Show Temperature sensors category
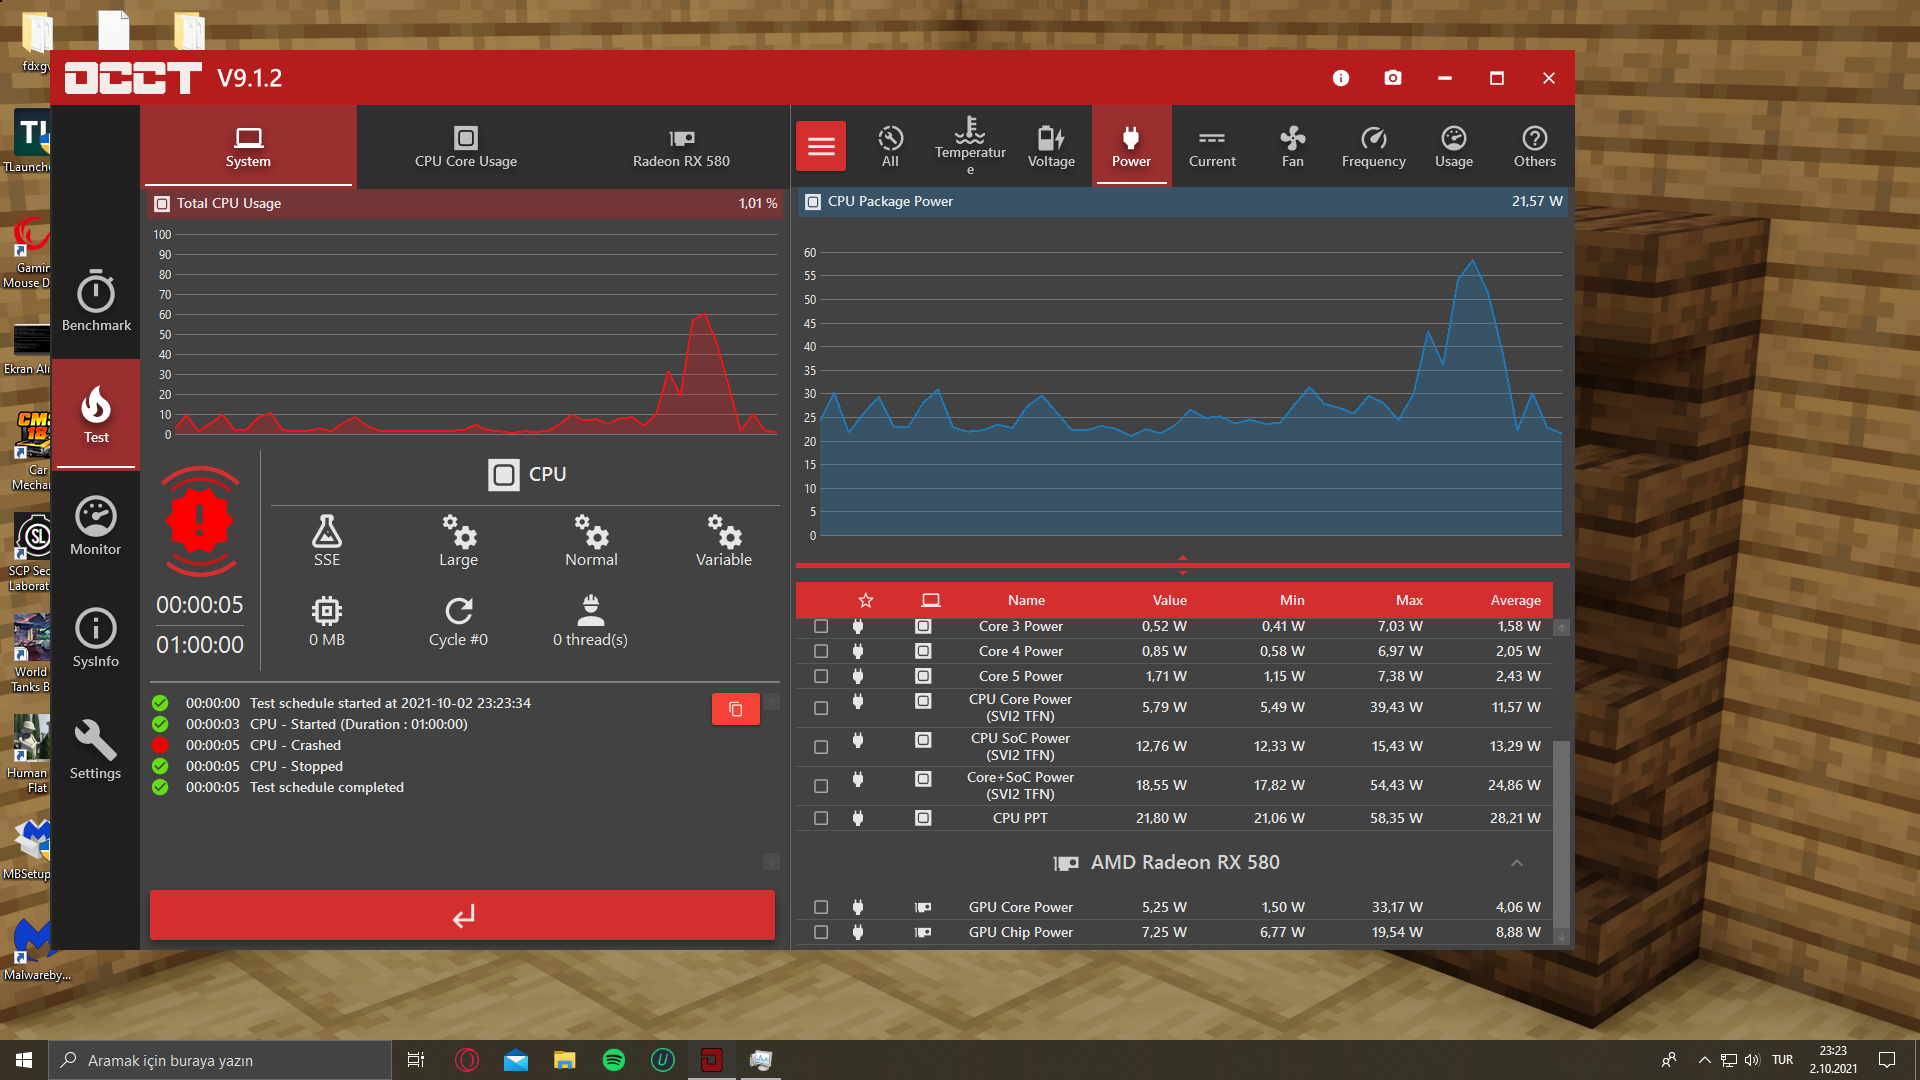The height and width of the screenshot is (1080, 1920). point(970,146)
